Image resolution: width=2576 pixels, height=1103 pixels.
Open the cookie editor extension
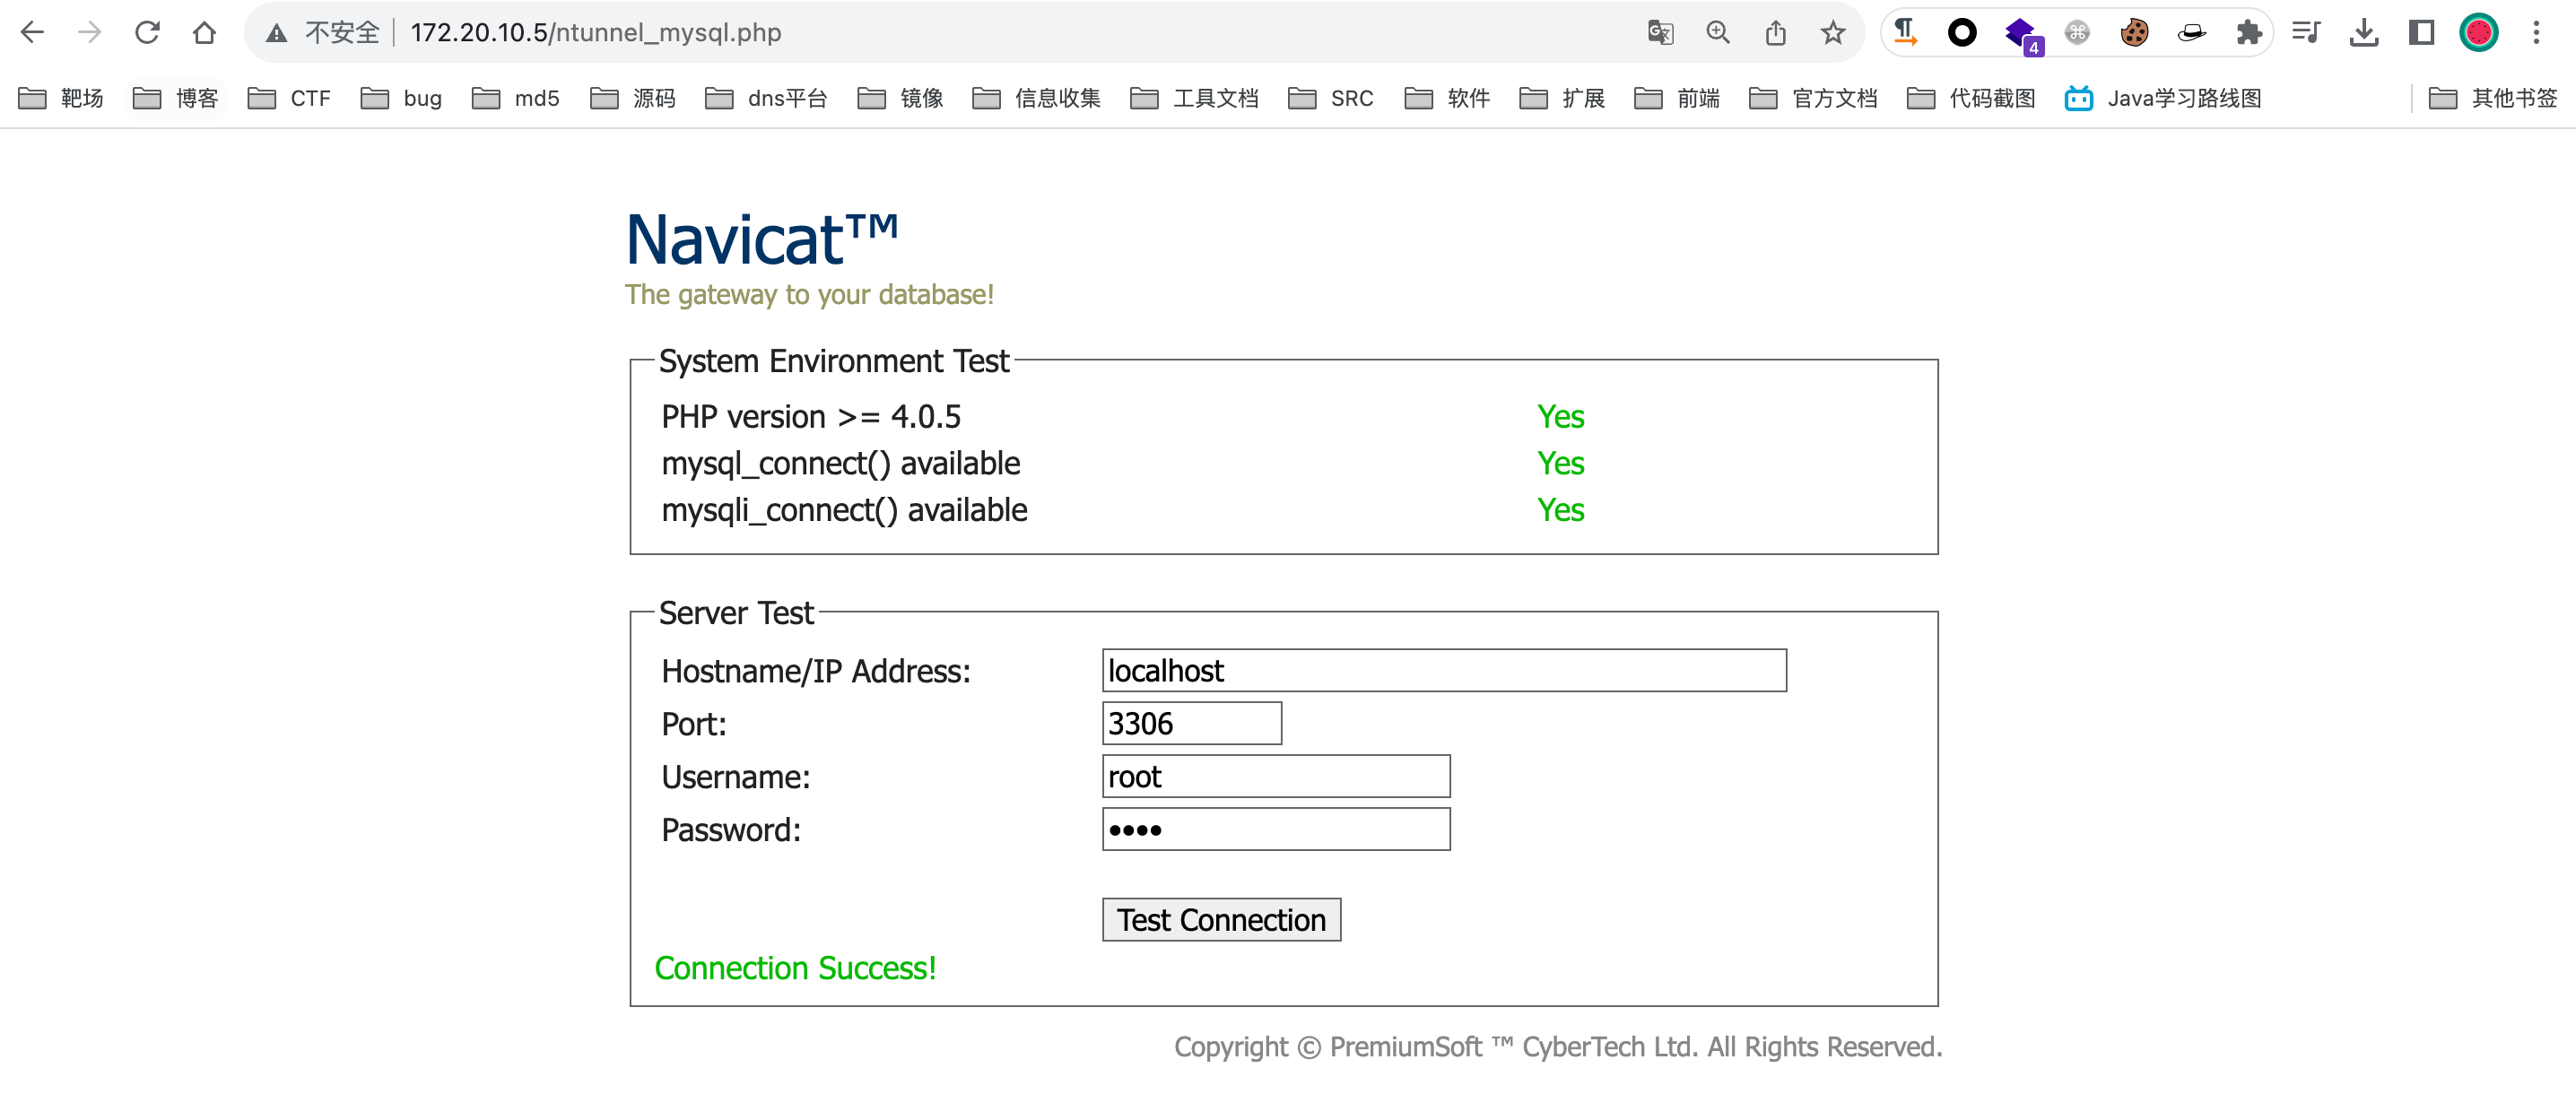tap(2134, 33)
